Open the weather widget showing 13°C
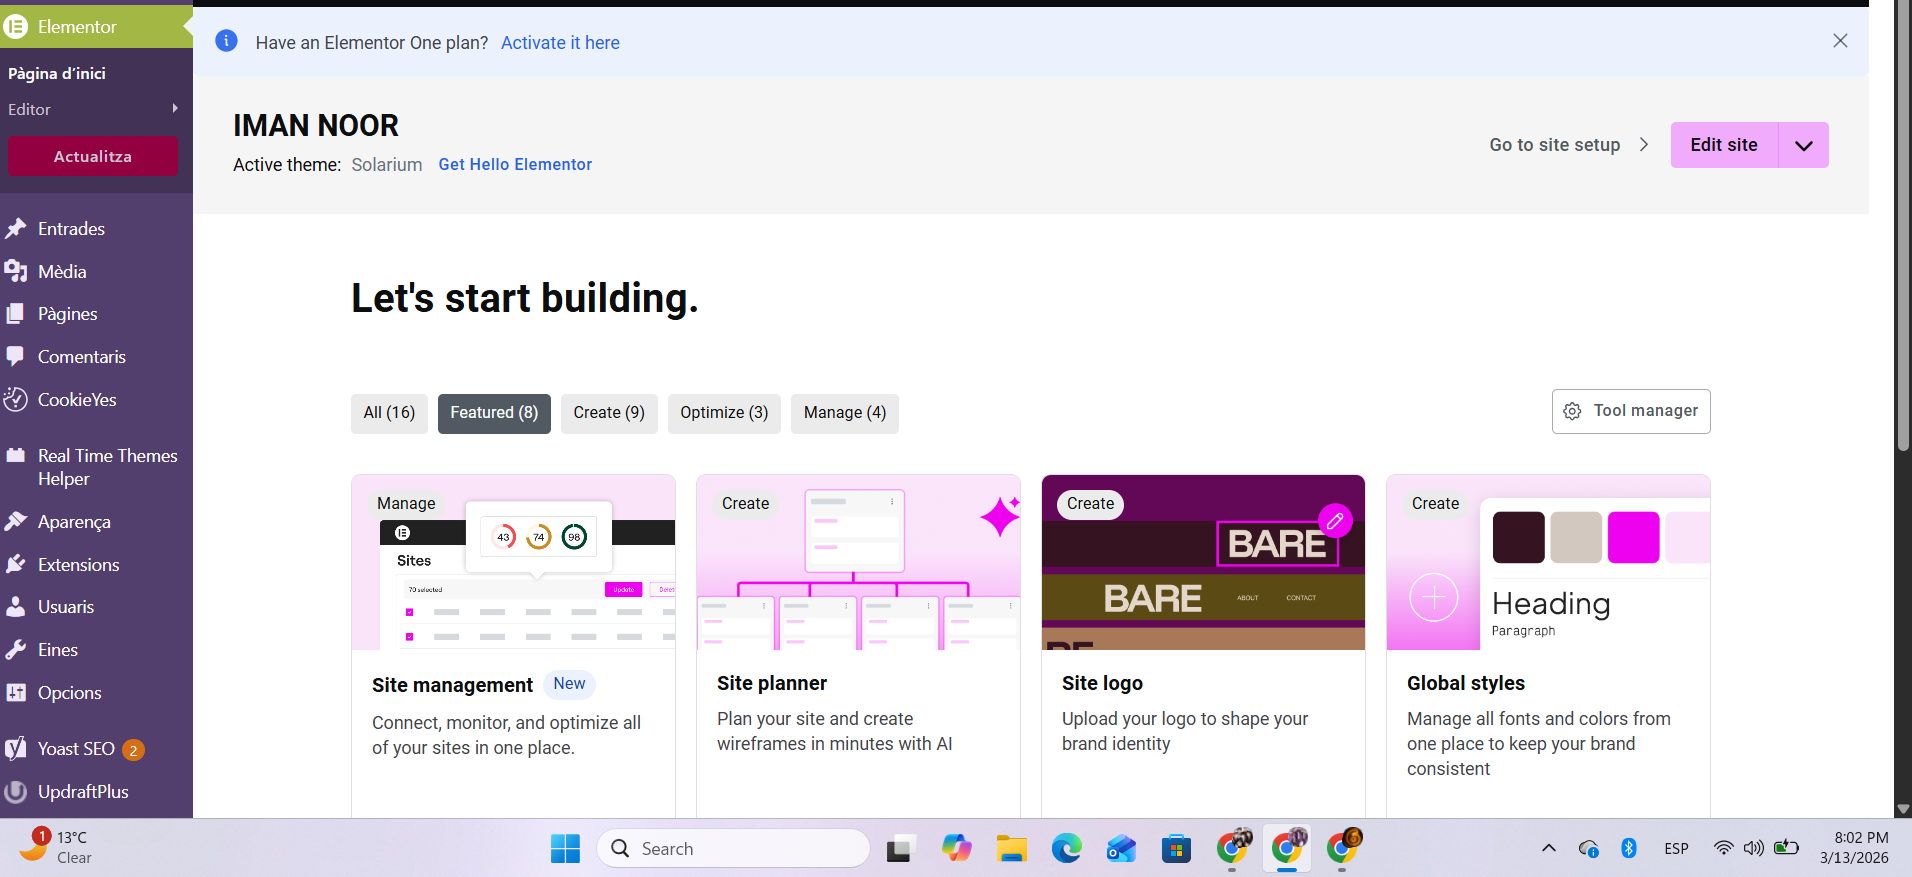Image resolution: width=1912 pixels, height=877 pixels. coord(58,848)
